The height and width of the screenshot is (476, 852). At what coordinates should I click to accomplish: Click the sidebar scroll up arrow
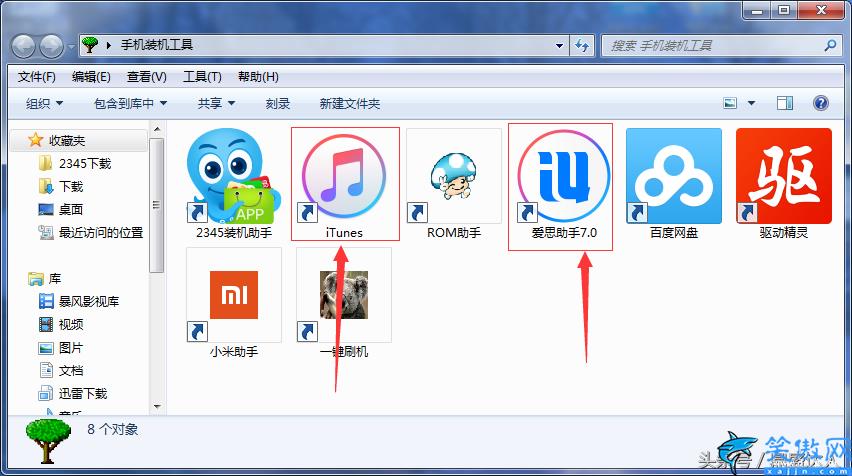[157, 129]
